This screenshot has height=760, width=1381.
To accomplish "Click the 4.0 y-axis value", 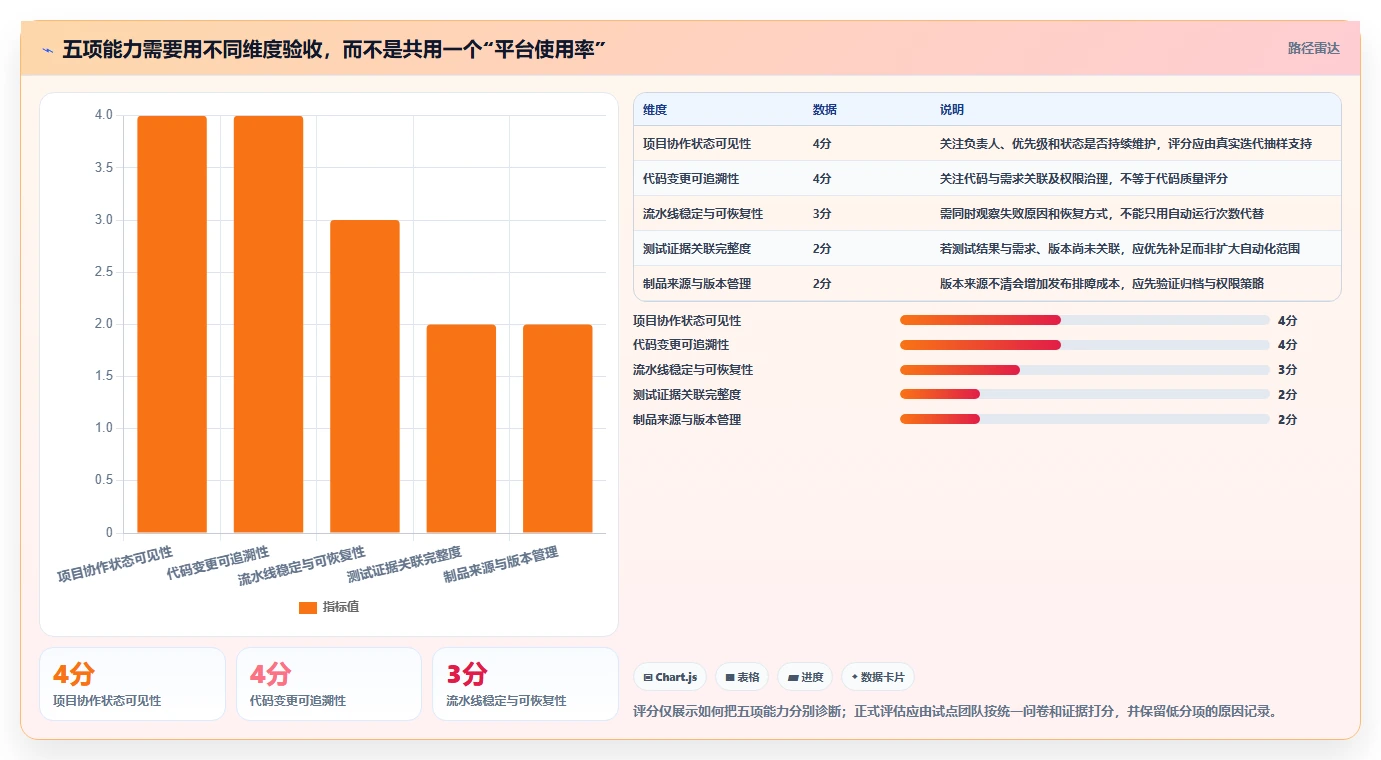I will pyautogui.click(x=104, y=115).
